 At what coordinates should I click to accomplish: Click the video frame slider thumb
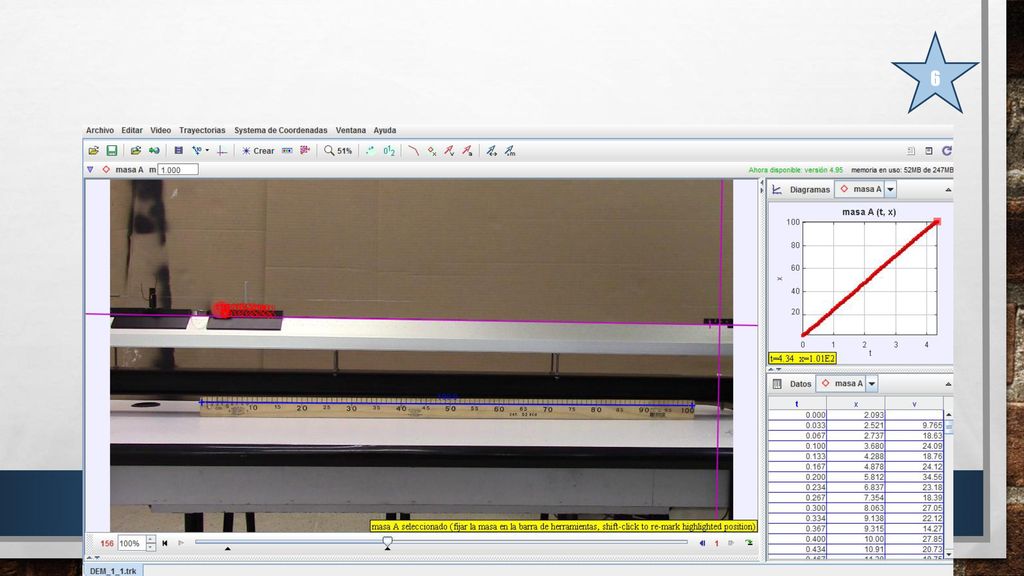(388, 541)
